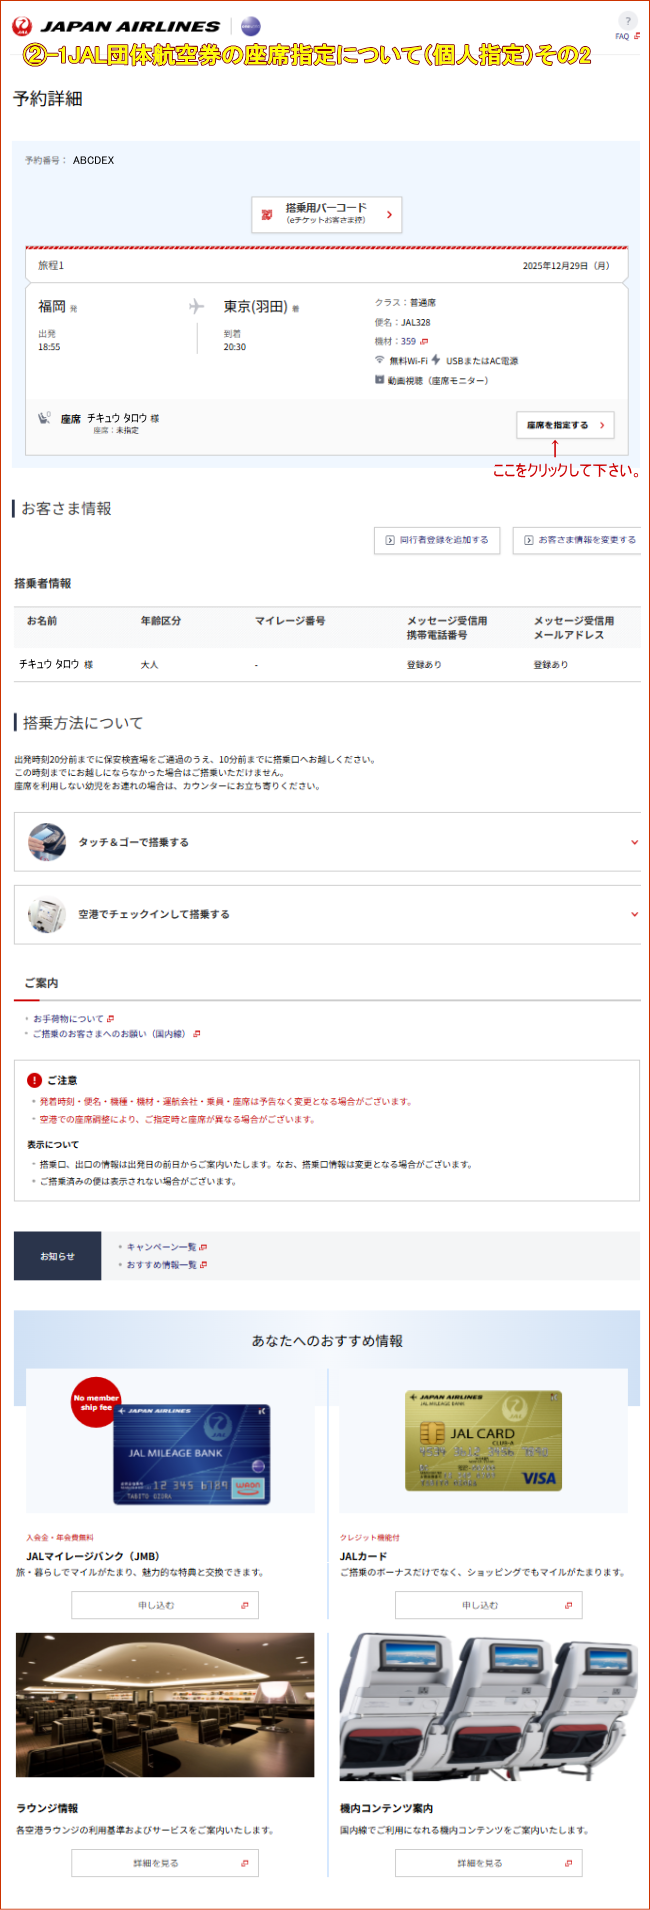Click the 大人 cell in the passenger table

click(150, 664)
